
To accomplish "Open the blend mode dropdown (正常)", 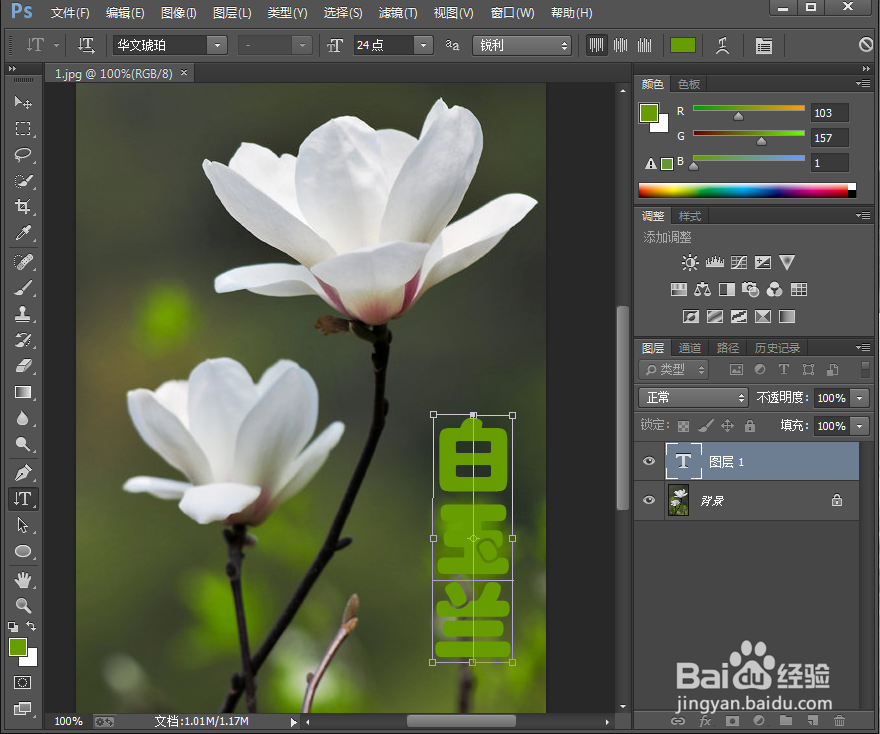I will point(693,397).
